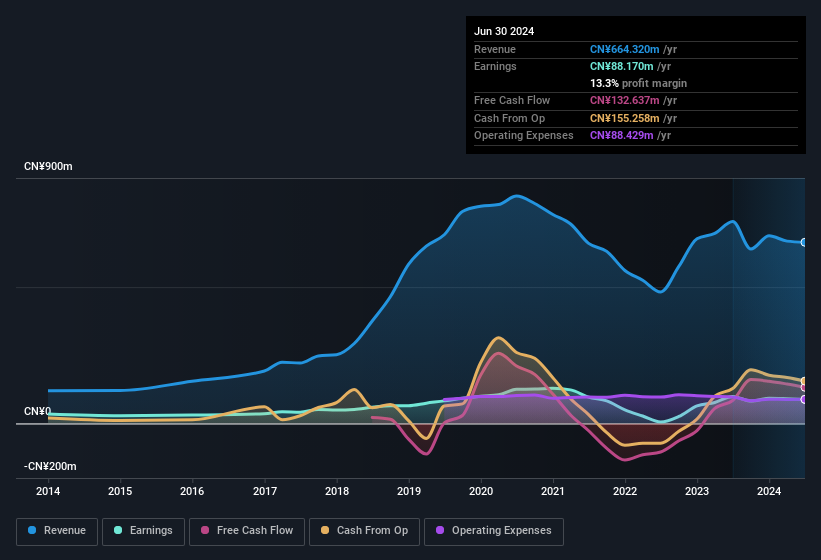Hide the Earnings series using its legend label
Viewport: 821px width, 560px height.
150,531
